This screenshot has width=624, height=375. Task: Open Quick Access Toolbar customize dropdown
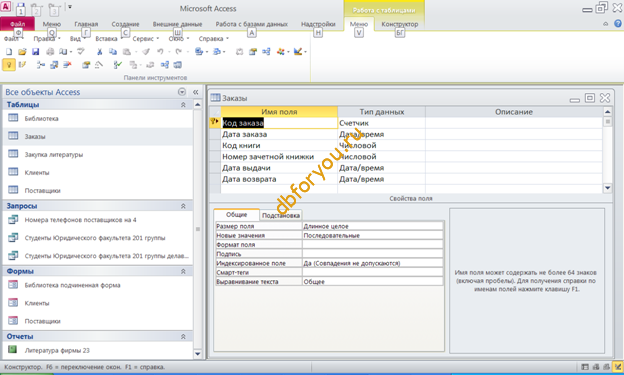coord(70,7)
